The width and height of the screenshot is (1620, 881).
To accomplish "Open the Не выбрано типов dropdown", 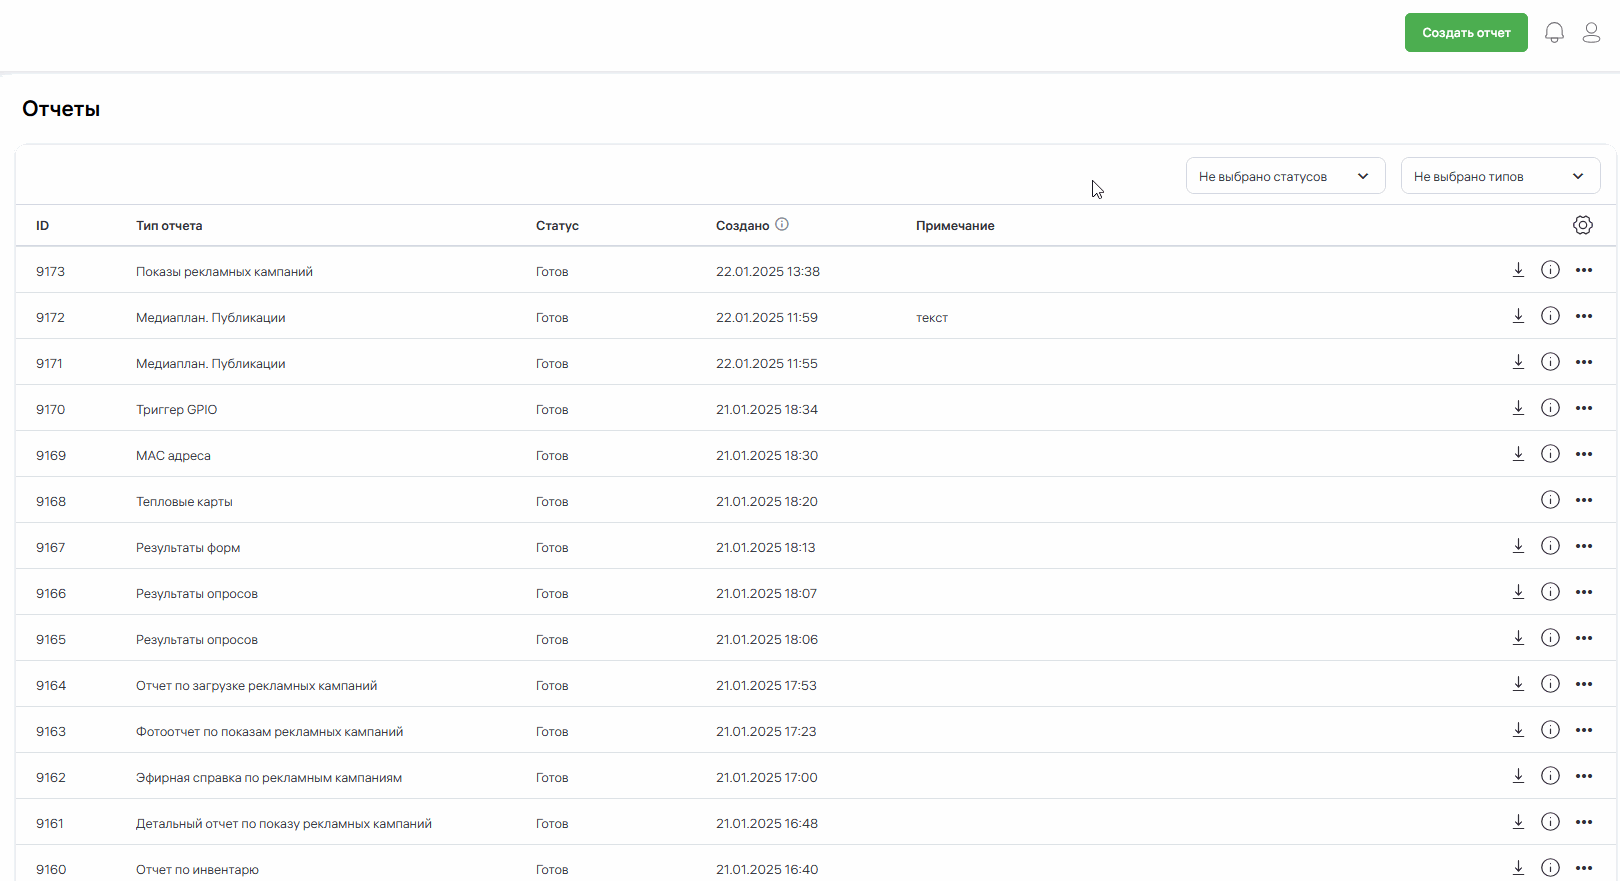I will [x=1500, y=176].
